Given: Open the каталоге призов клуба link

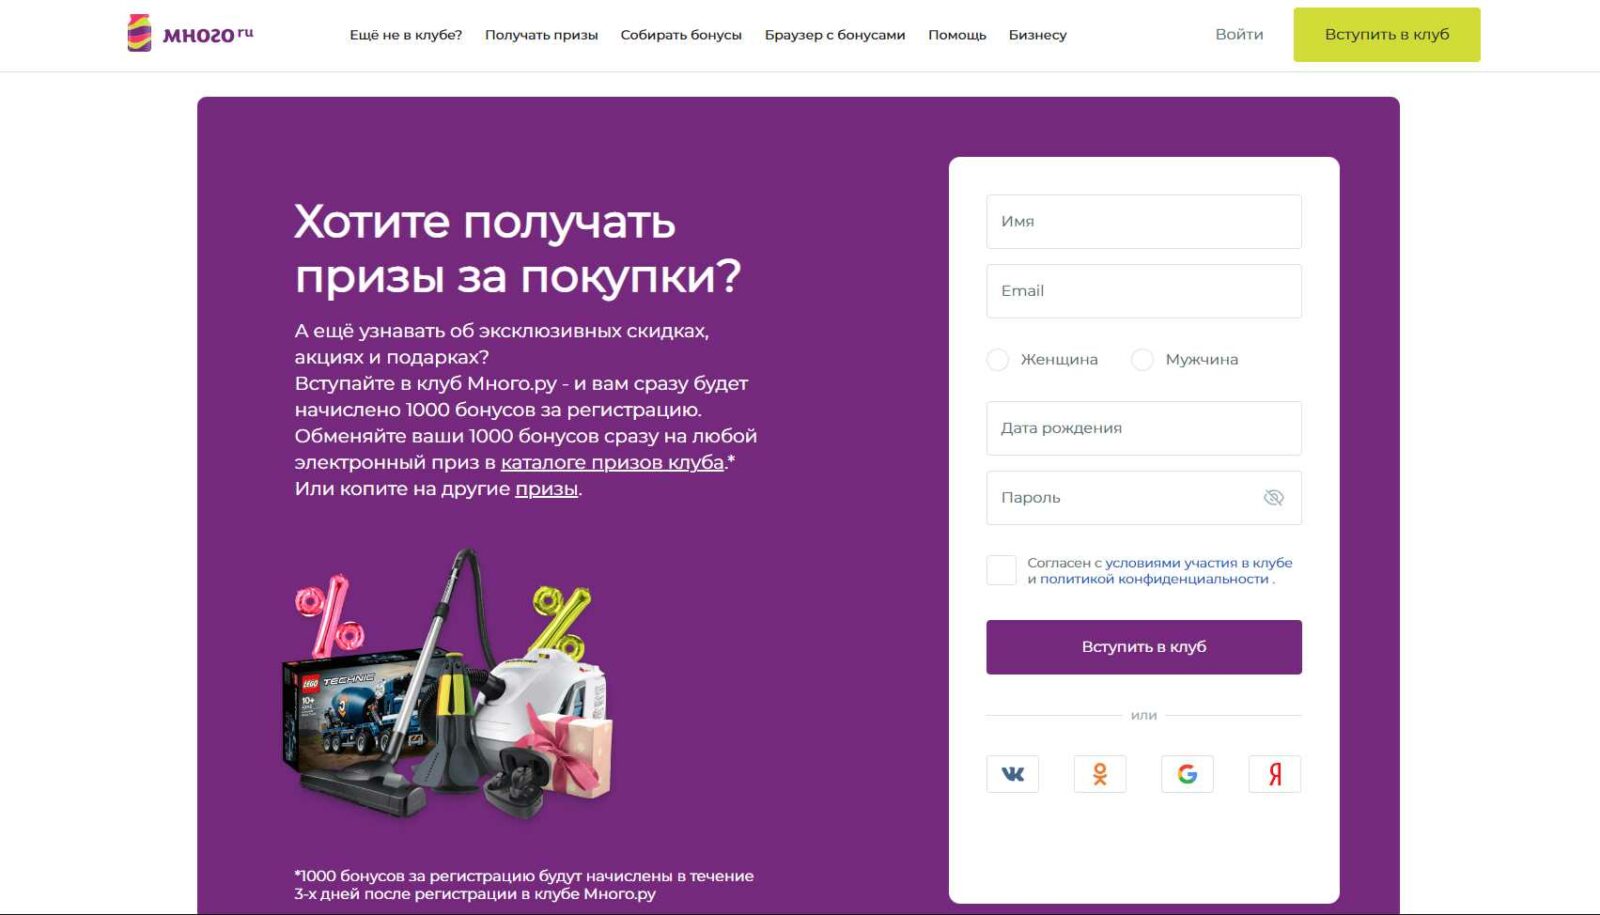Looking at the screenshot, I should point(612,462).
